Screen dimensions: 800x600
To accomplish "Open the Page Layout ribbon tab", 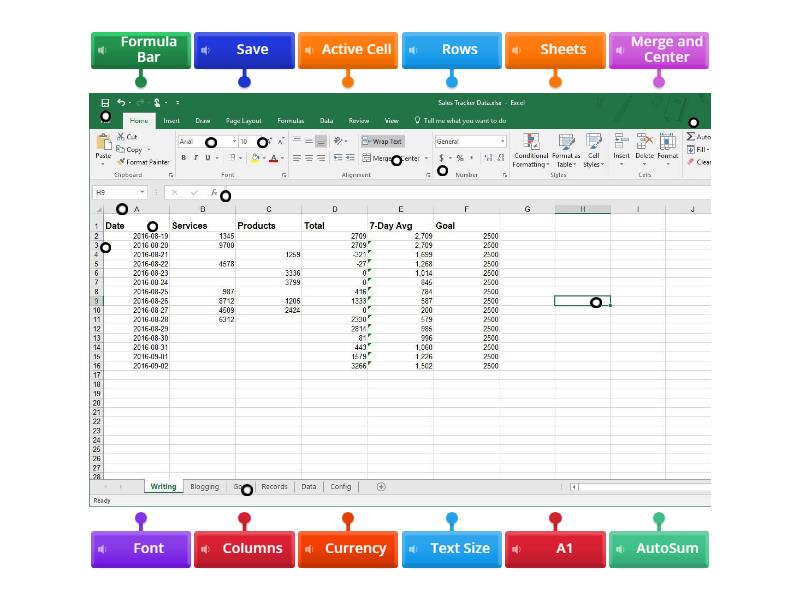I will [243, 120].
